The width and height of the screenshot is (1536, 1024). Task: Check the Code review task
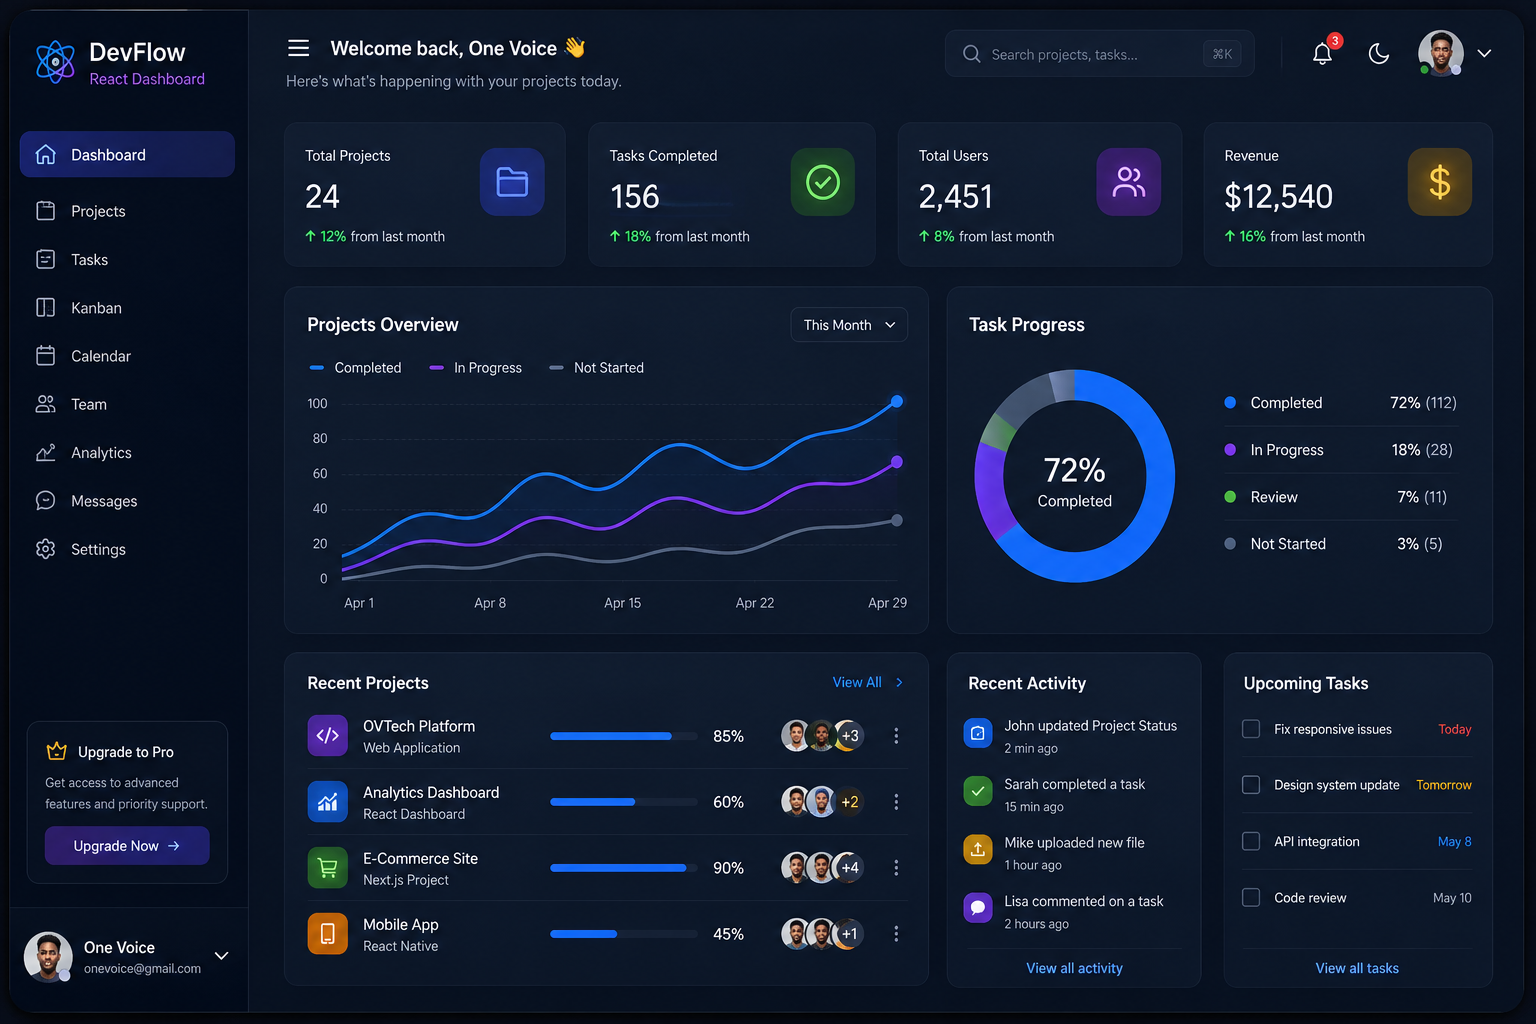[x=1251, y=897]
